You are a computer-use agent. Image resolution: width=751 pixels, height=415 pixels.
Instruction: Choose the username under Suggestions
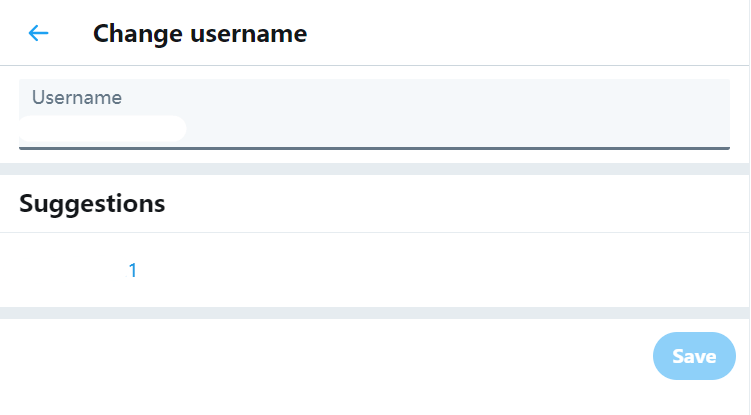point(132,270)
